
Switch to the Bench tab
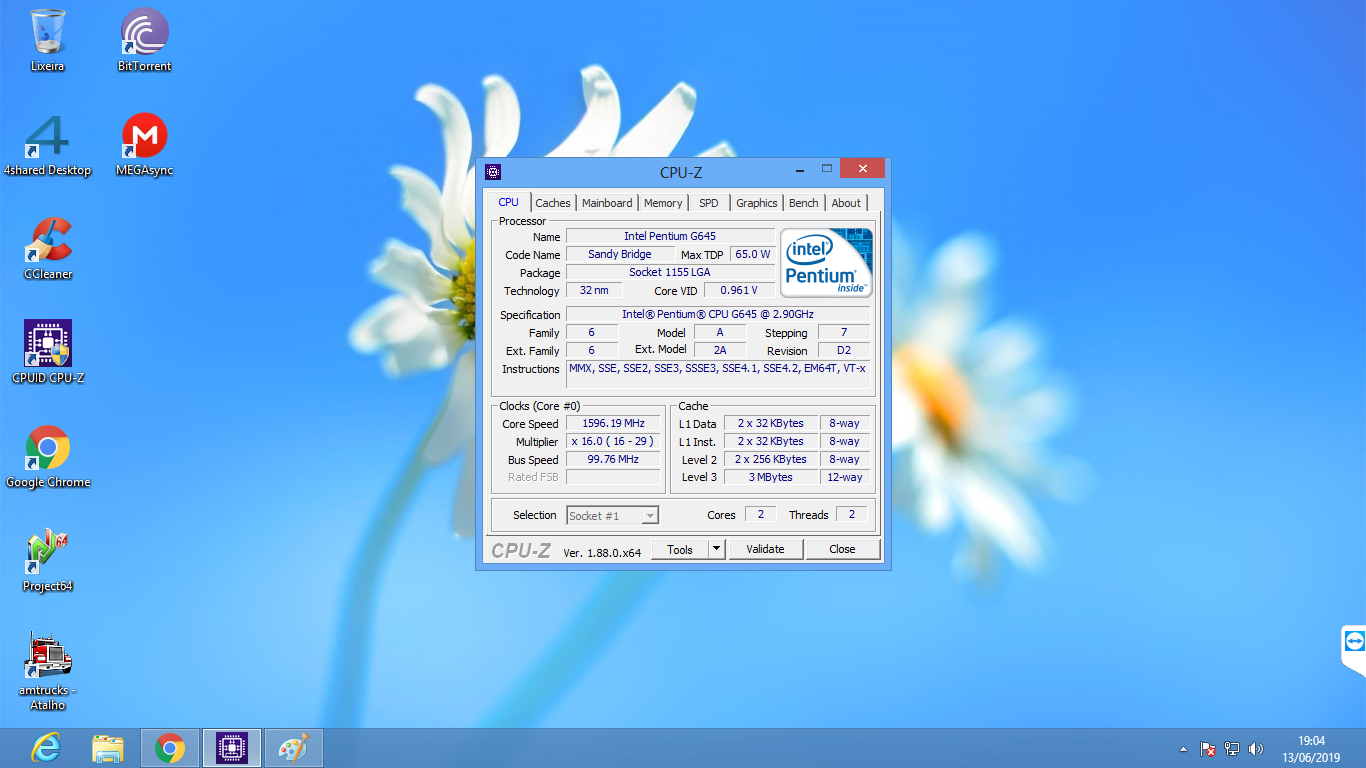tap(804, 203)
